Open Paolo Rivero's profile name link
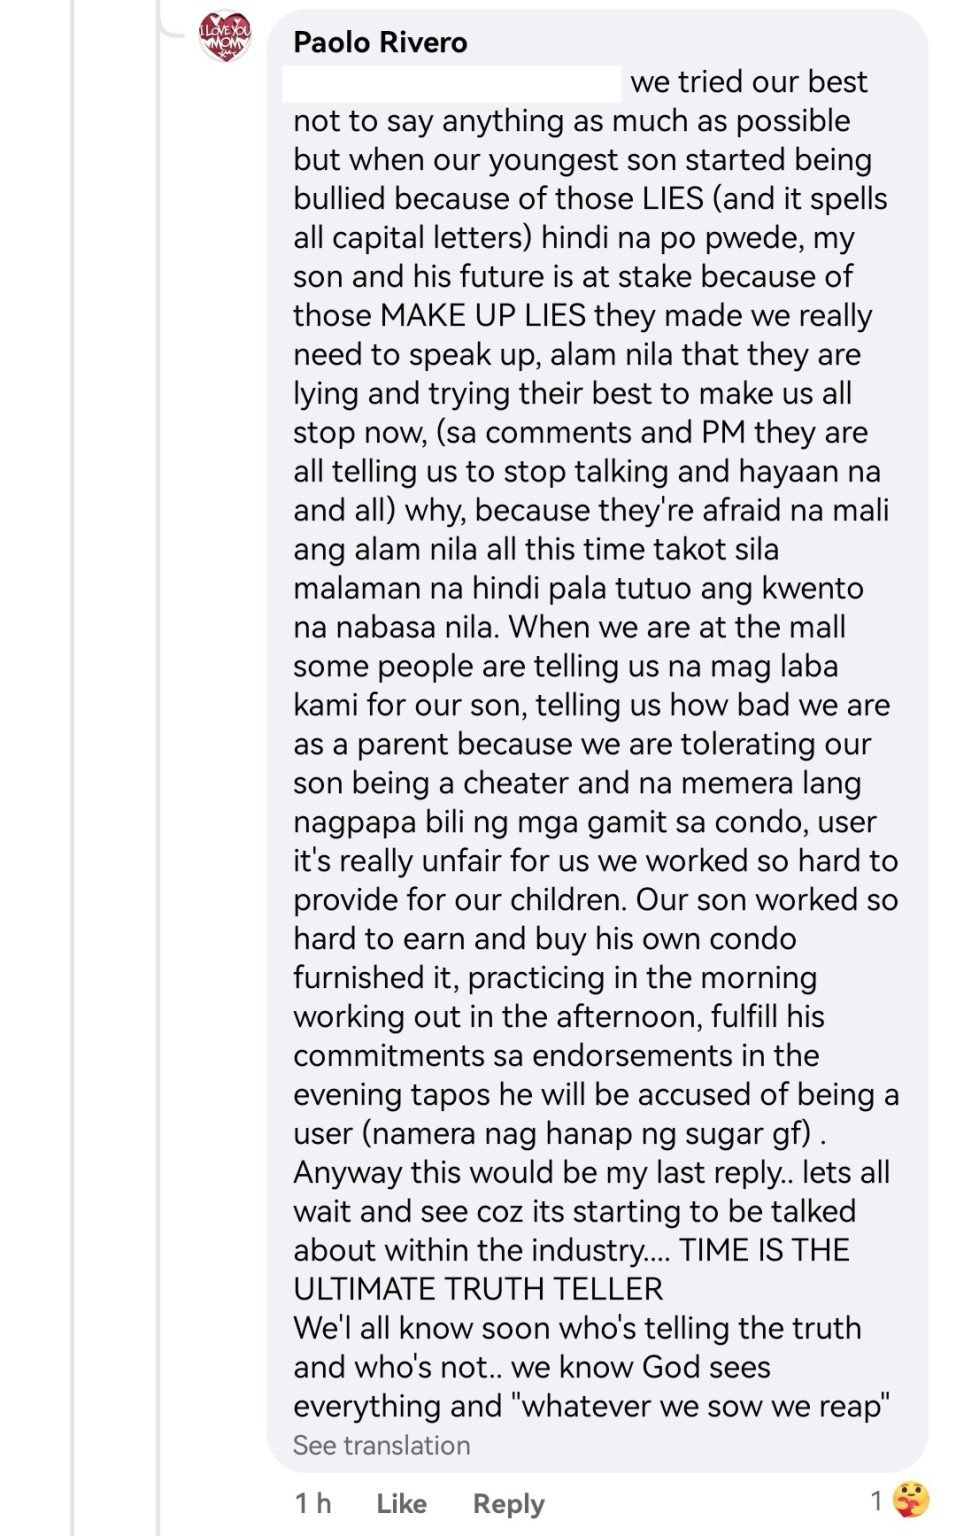The height and width of the screenshot is (1536, 956). (x=380, y=42)
